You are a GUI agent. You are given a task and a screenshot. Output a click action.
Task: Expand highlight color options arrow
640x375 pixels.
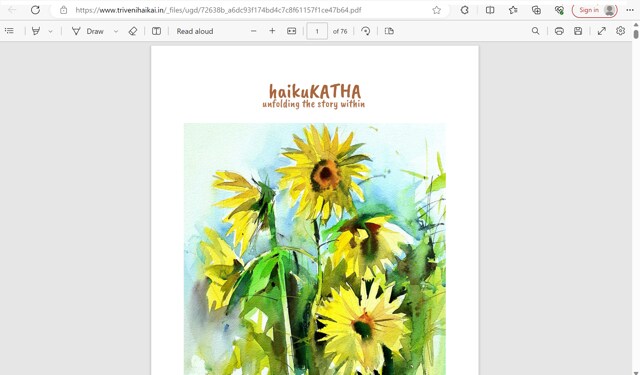point(51,31)
